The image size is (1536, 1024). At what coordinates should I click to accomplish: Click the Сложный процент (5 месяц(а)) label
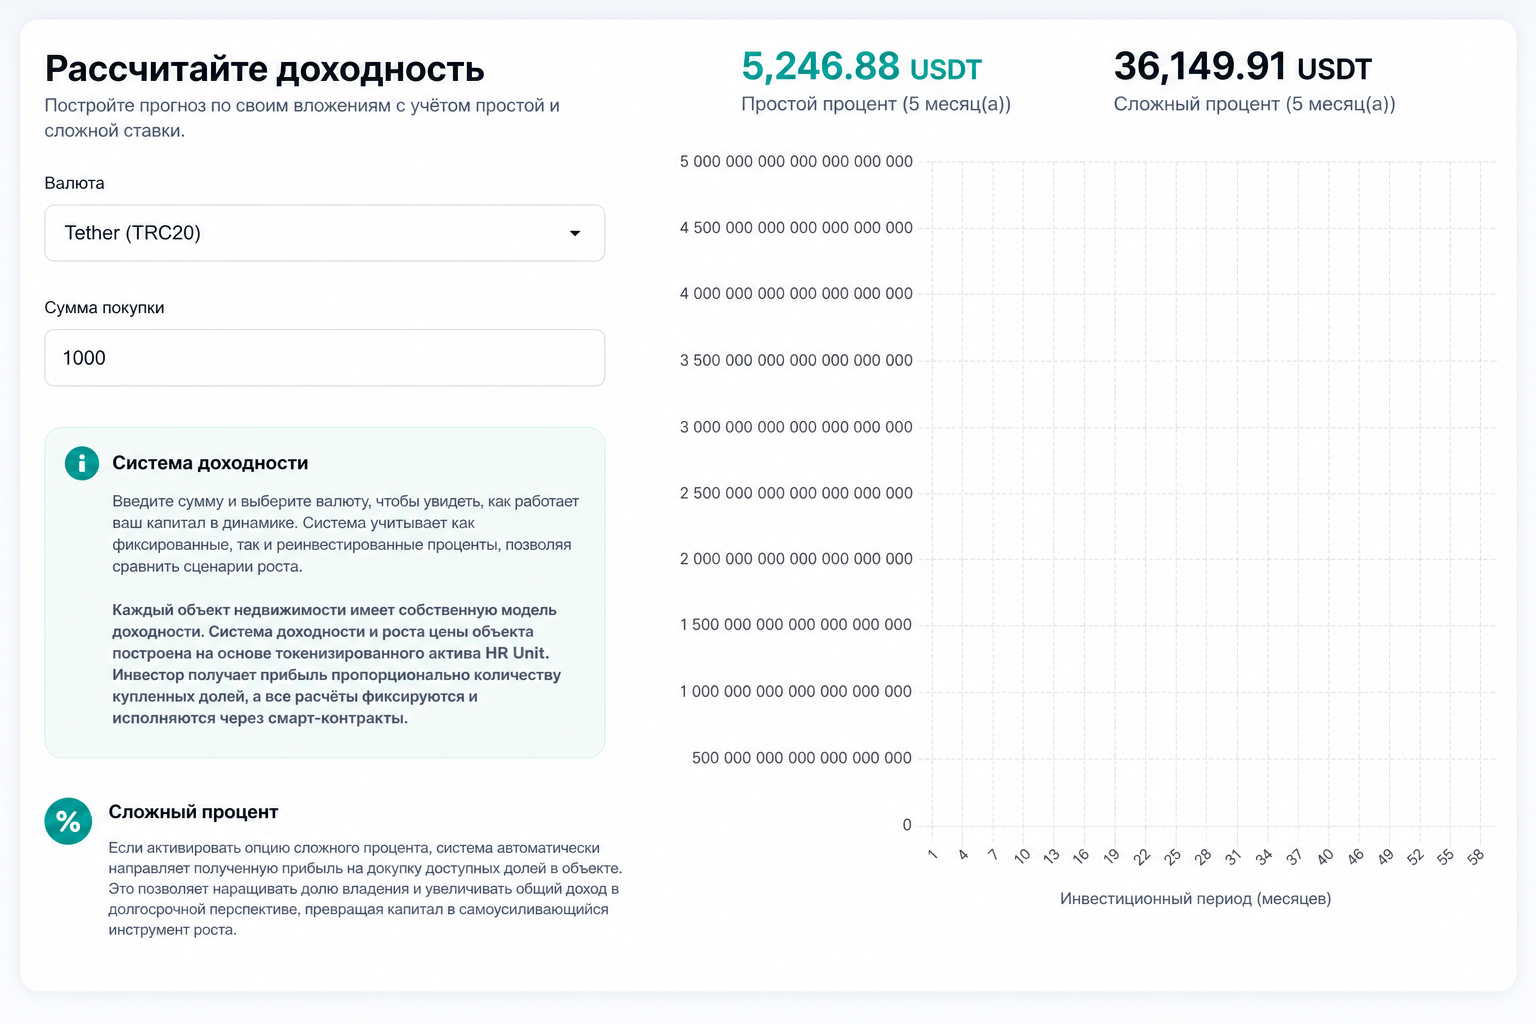pyautogui.click(x=1255, y=104)
